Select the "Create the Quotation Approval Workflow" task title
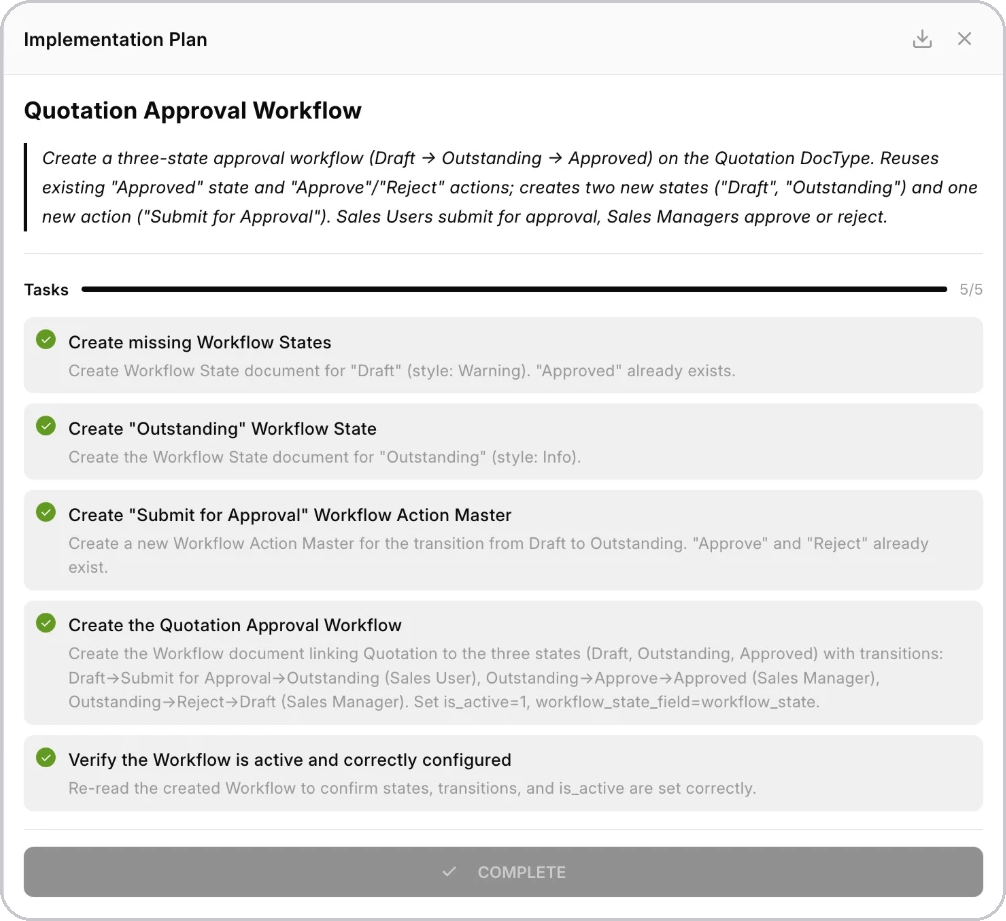Viewport: 1006px width, 921px height. point(235,625)
